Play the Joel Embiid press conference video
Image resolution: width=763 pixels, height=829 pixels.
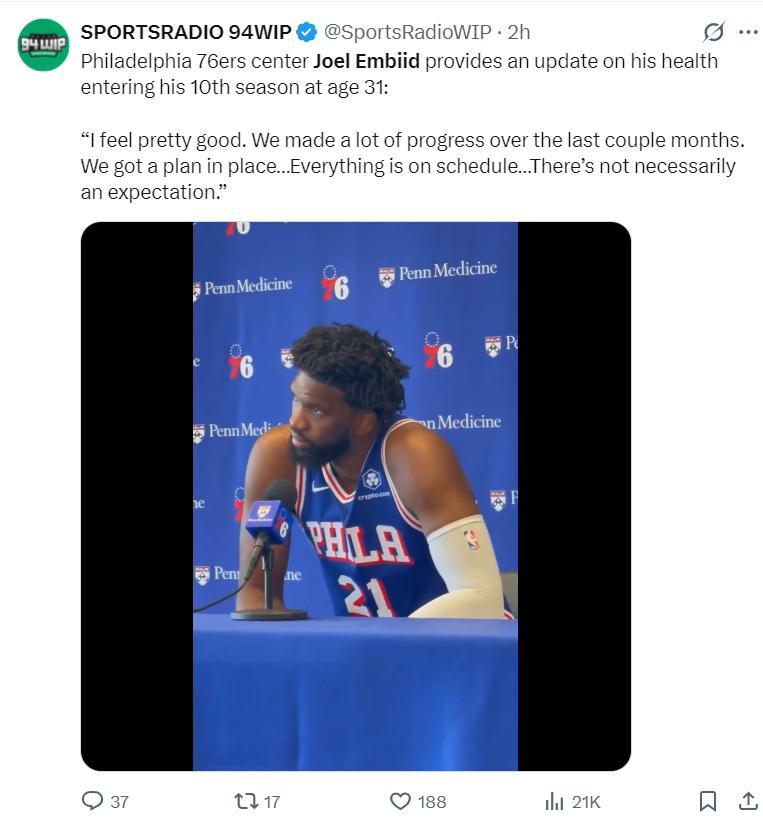[355, 496]
